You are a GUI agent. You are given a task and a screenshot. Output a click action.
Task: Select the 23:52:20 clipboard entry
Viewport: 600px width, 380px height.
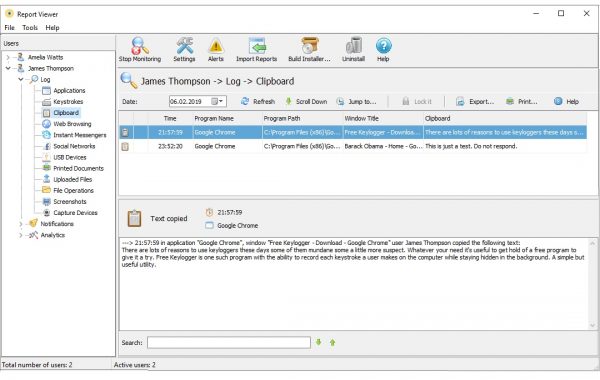pyautogui.click(x=353, y=146)
